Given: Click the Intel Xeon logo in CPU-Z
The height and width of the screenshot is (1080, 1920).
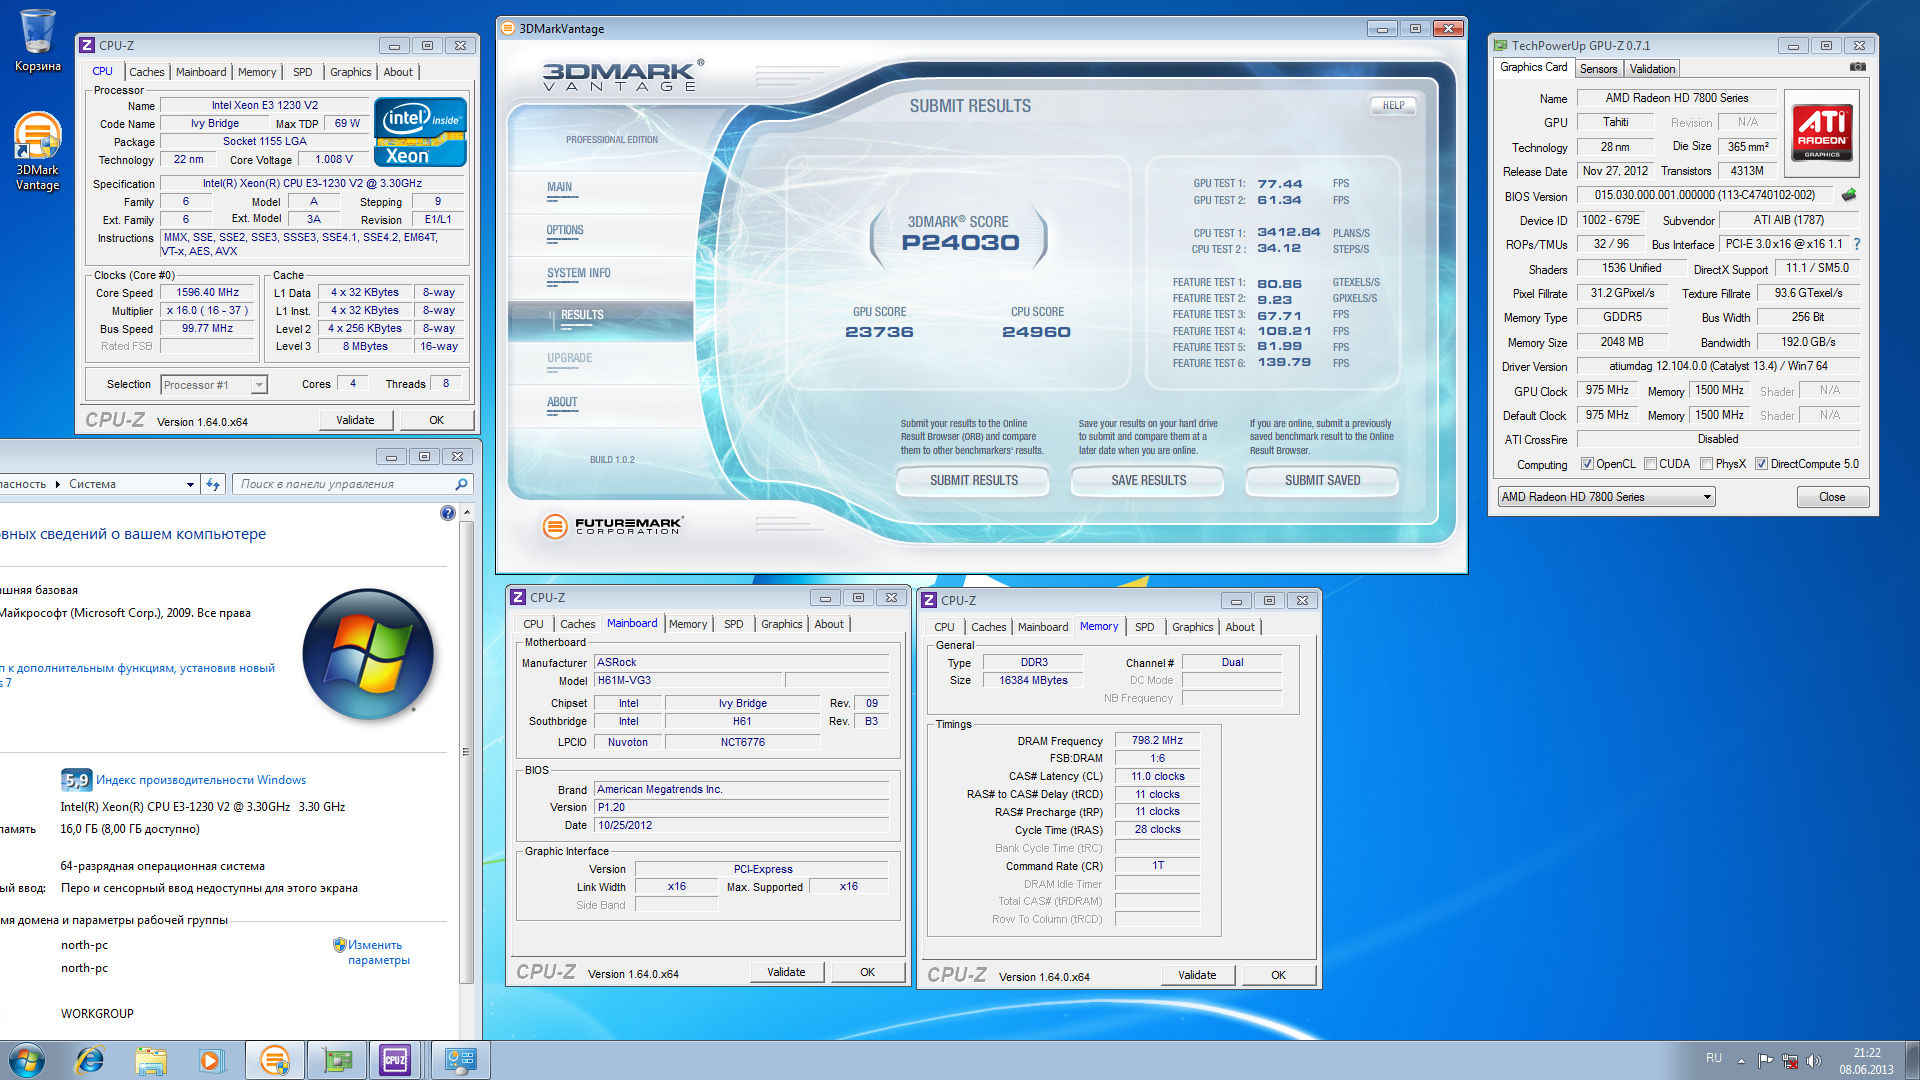Looking at the screenshot, I should [420, 132].
